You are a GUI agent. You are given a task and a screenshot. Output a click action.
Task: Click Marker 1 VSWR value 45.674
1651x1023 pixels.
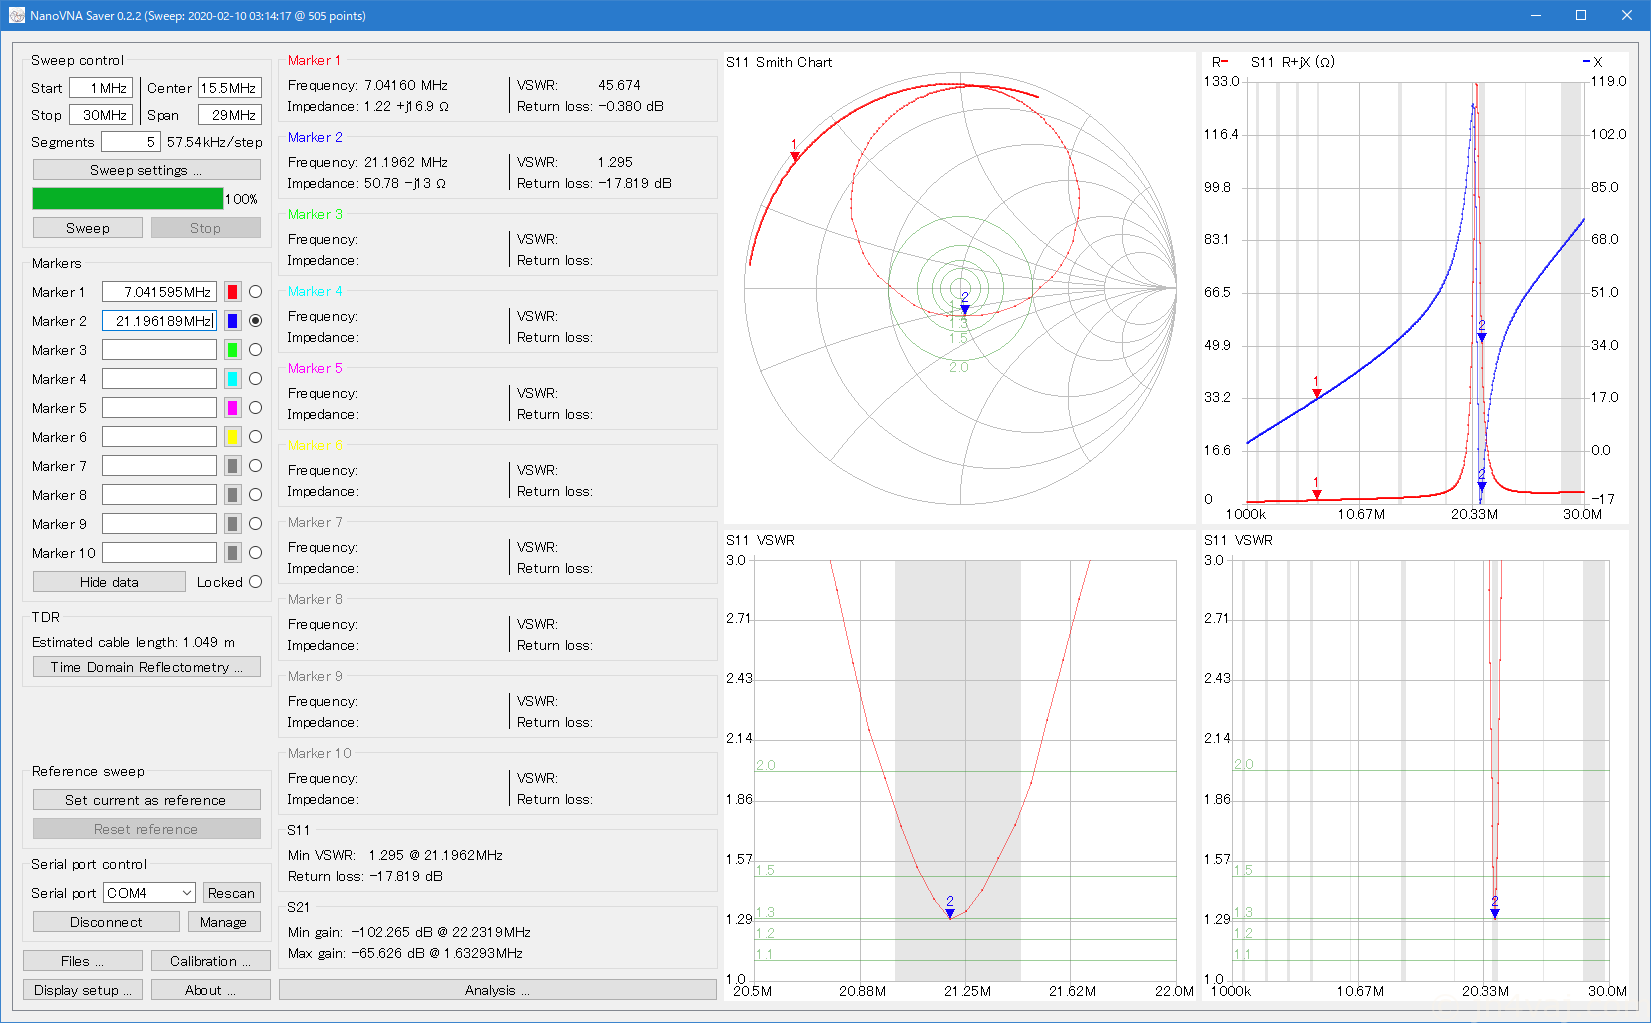[x=619, y=85]
